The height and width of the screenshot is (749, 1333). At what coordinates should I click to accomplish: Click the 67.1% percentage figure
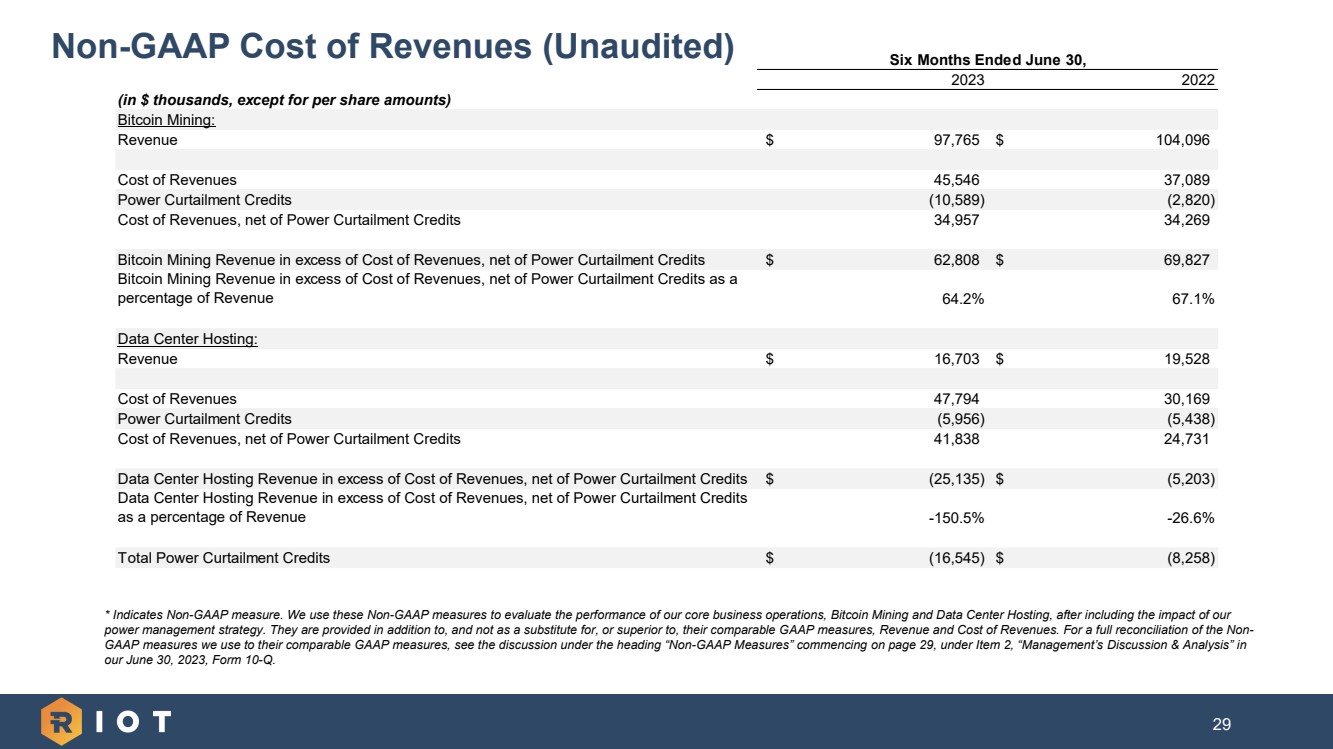tap(1194, 298)
